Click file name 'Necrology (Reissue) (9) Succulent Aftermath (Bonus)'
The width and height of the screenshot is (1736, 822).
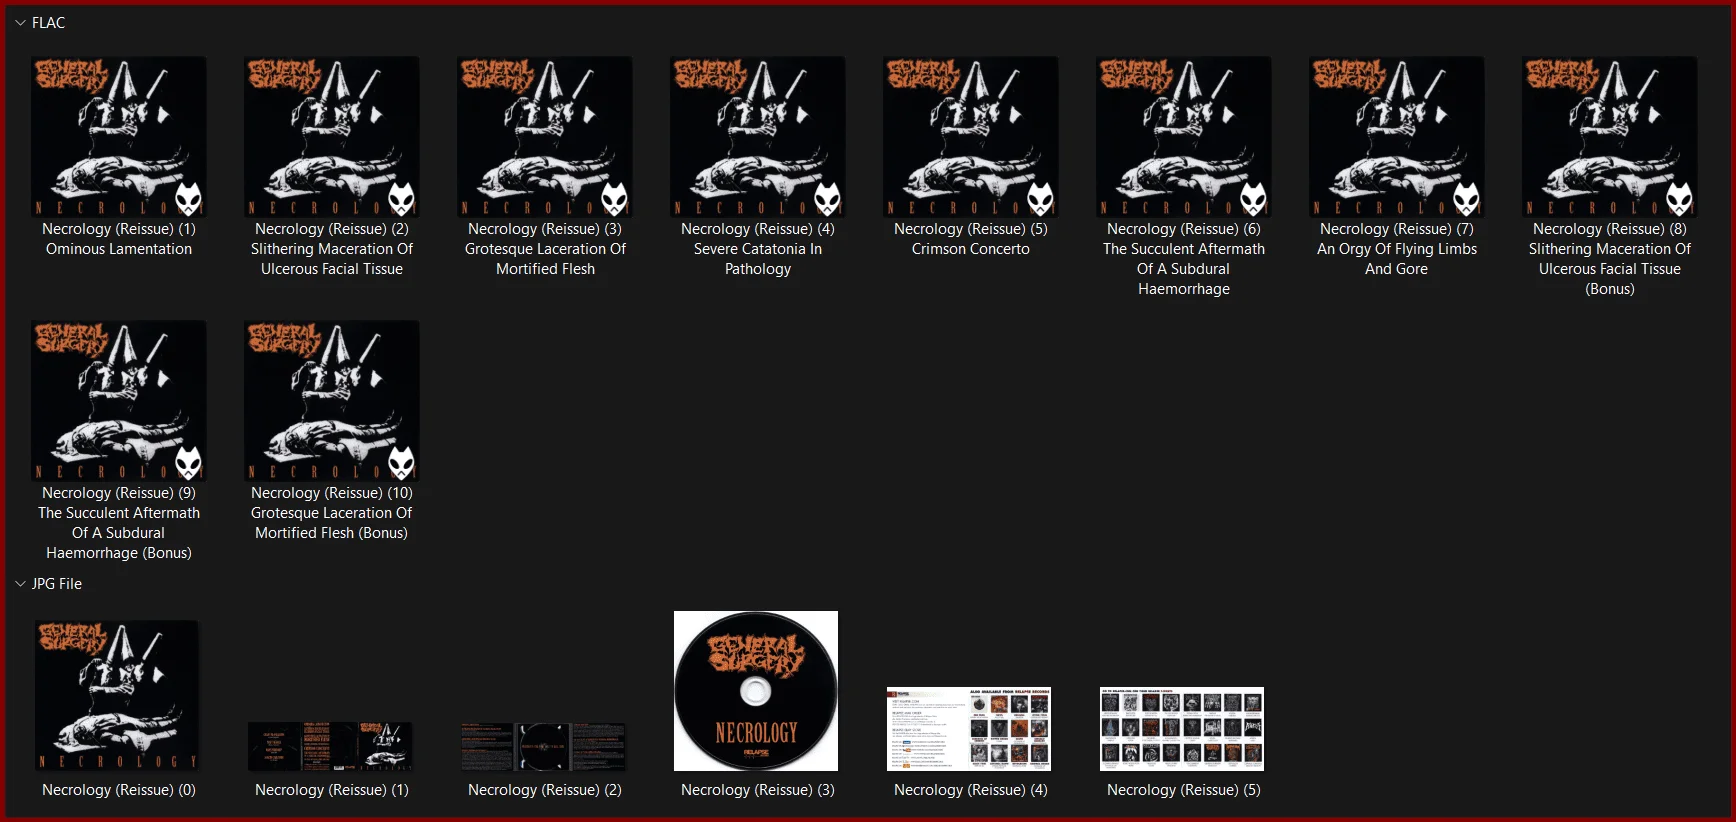pyautogui.click(x=119, y=523)
